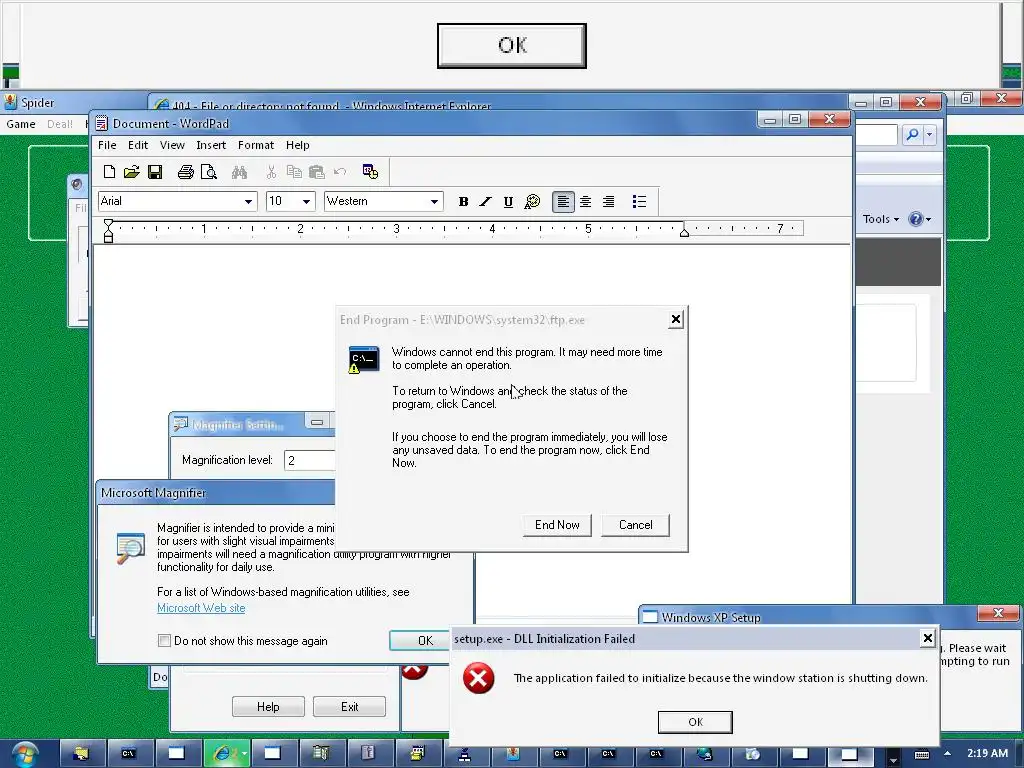Screen dimensions: 1024x768
Task: Open WordPad Edit menu
Action: point(138,145)
